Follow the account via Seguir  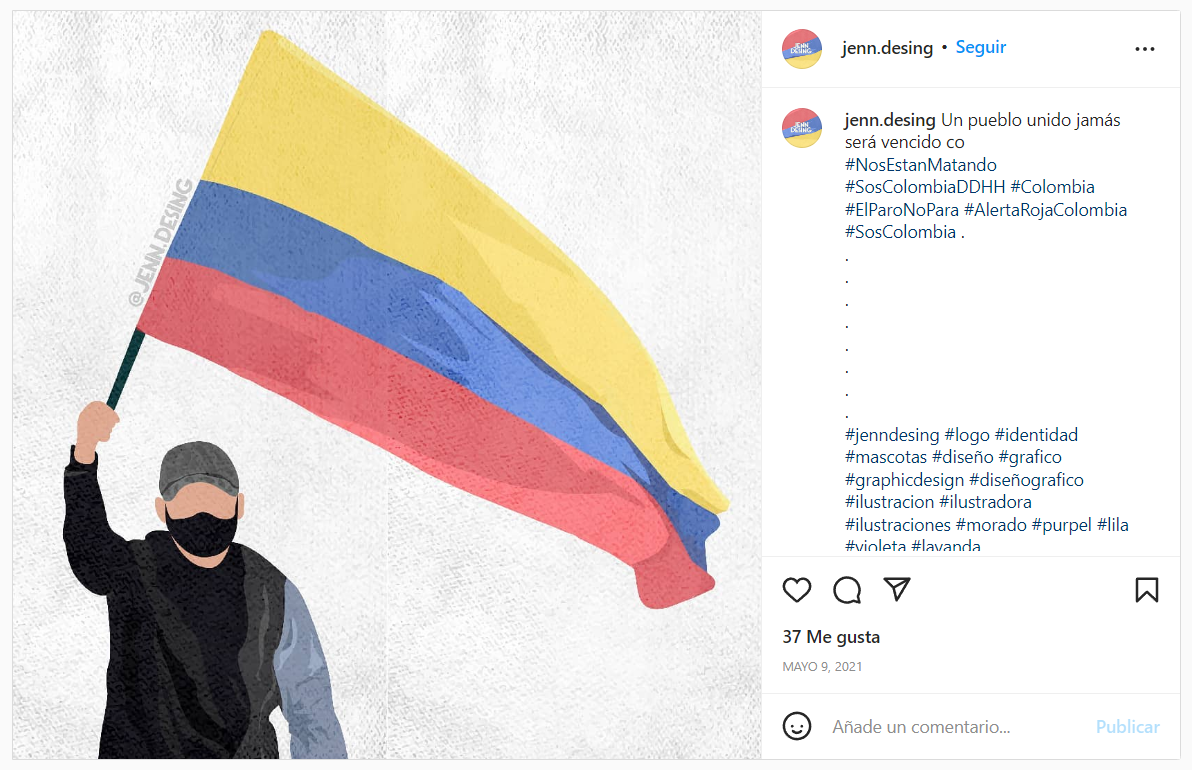981,47
